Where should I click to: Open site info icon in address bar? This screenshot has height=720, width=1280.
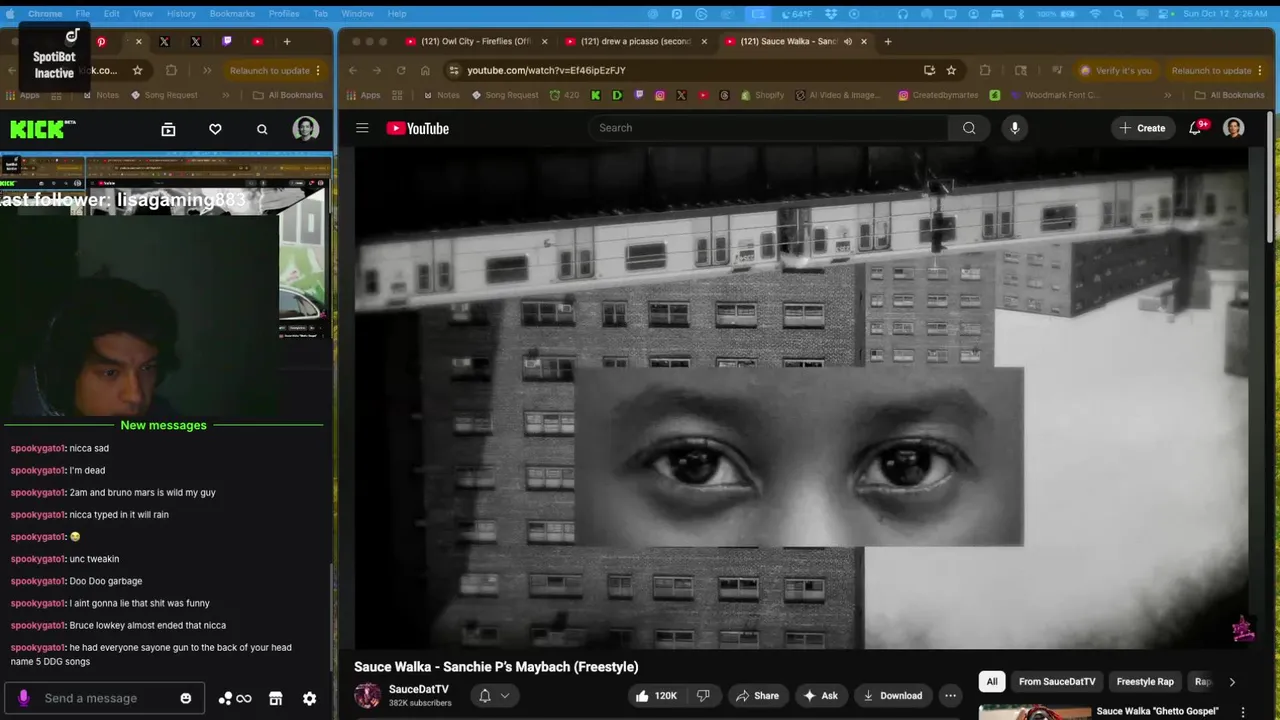[x=454, y=70]
